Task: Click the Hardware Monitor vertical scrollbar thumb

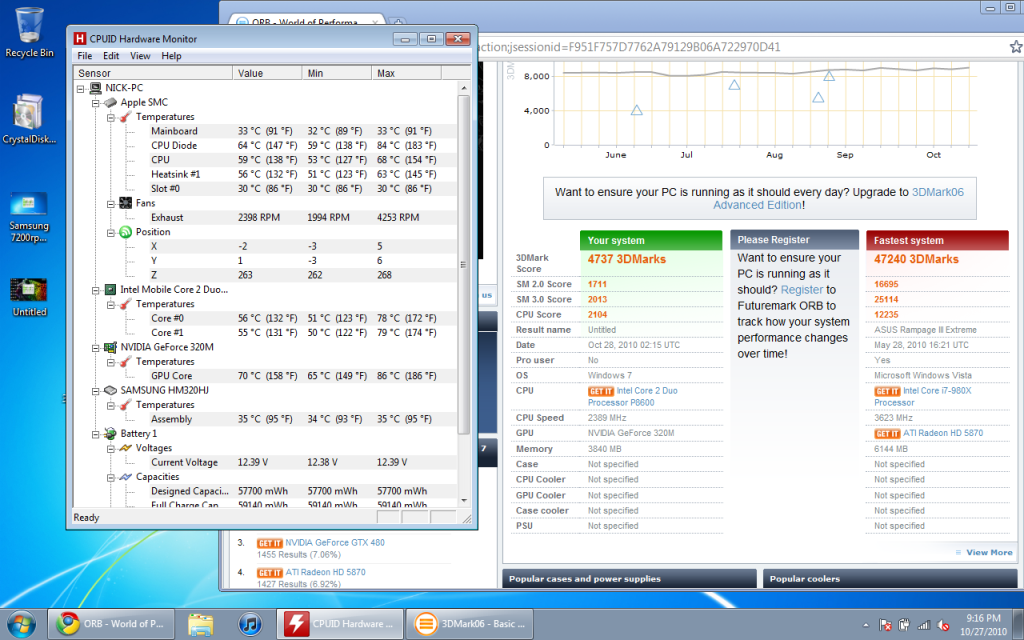Action: point(464,264)
